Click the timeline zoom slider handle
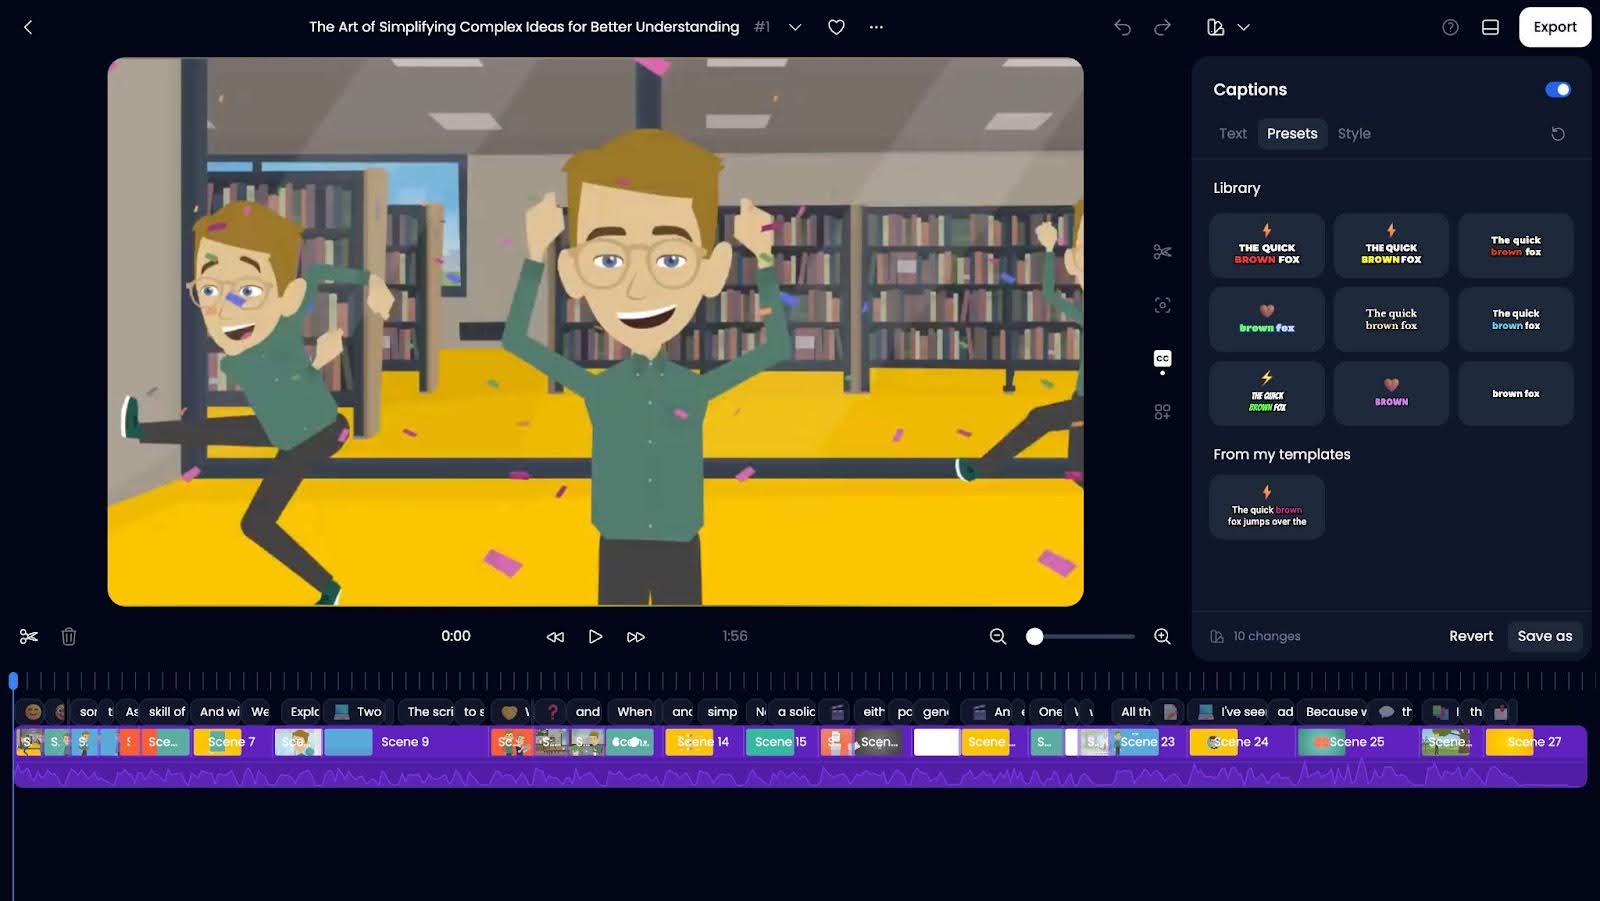Image resolution: width=1600 pixels, height=901 pixels. point(1035,636)
